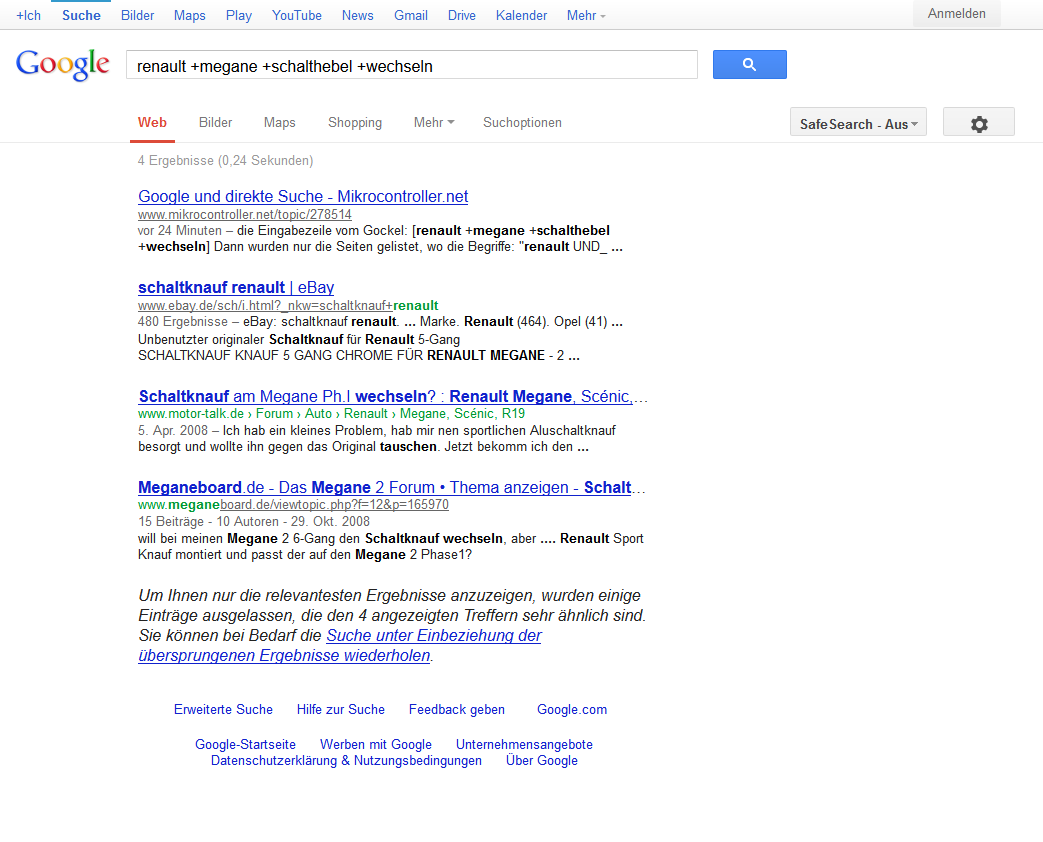
Task: Open Drive in the top bar
Action: point(462,15)
